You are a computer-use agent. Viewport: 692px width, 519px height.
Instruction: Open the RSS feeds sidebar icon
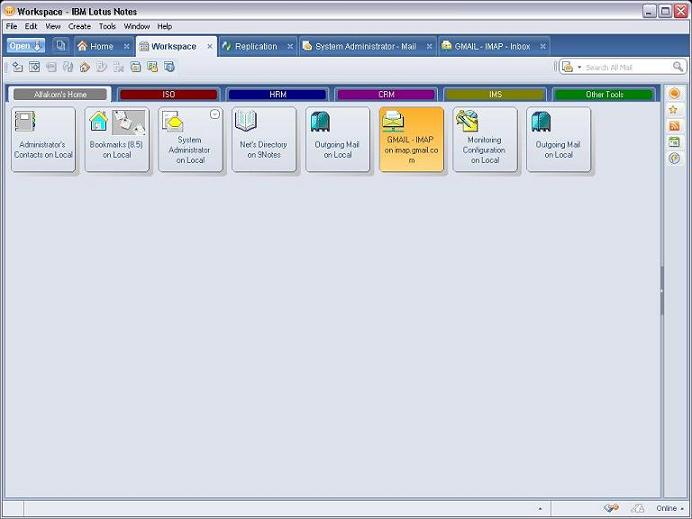[x=674, y=126]
